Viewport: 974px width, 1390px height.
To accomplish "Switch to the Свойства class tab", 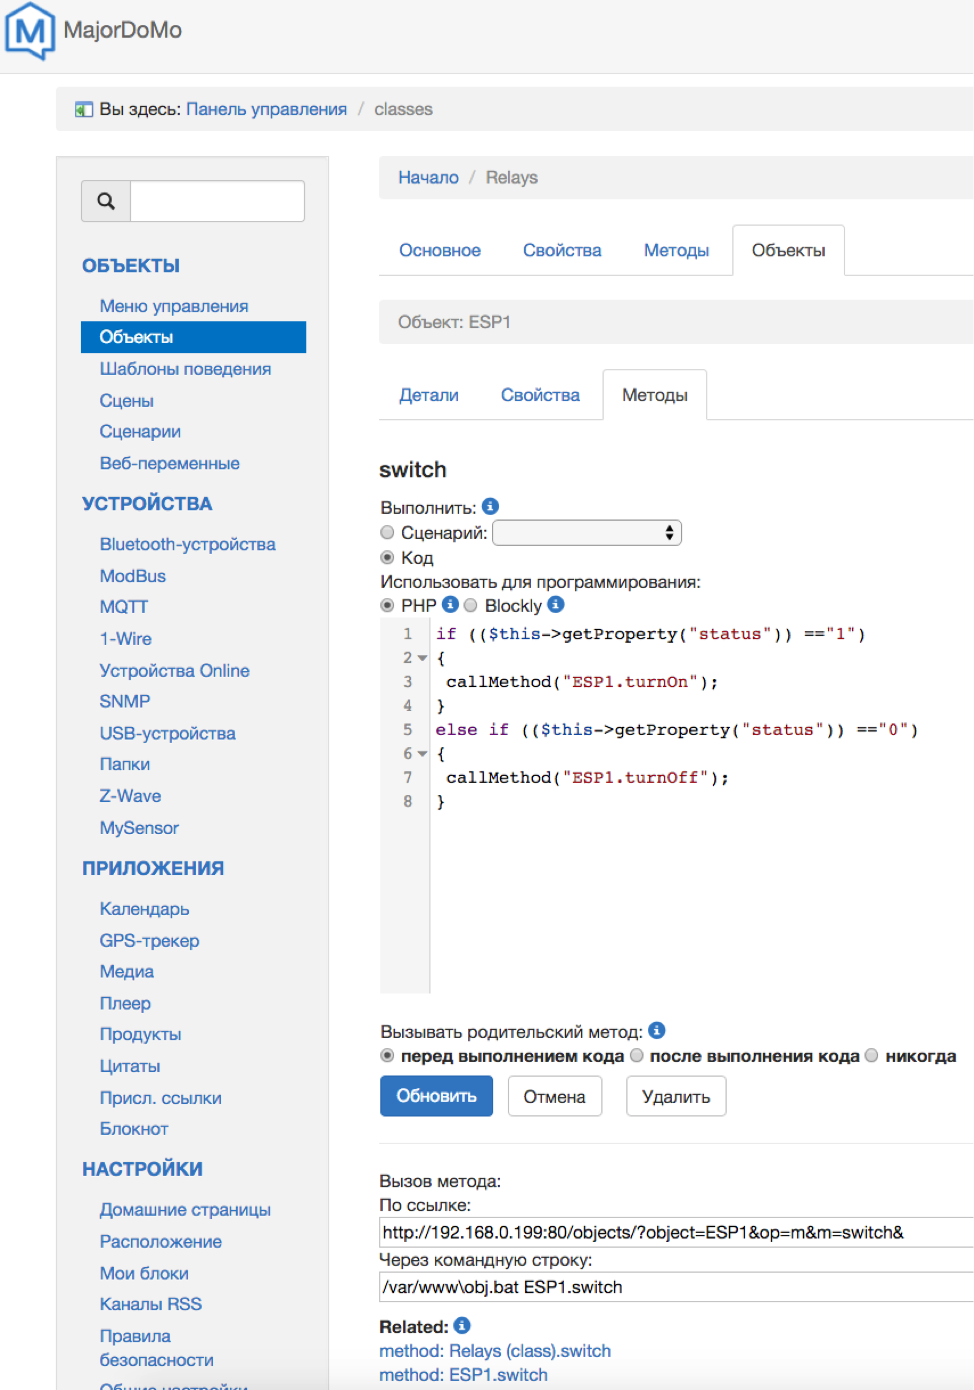I will point(562,250).
